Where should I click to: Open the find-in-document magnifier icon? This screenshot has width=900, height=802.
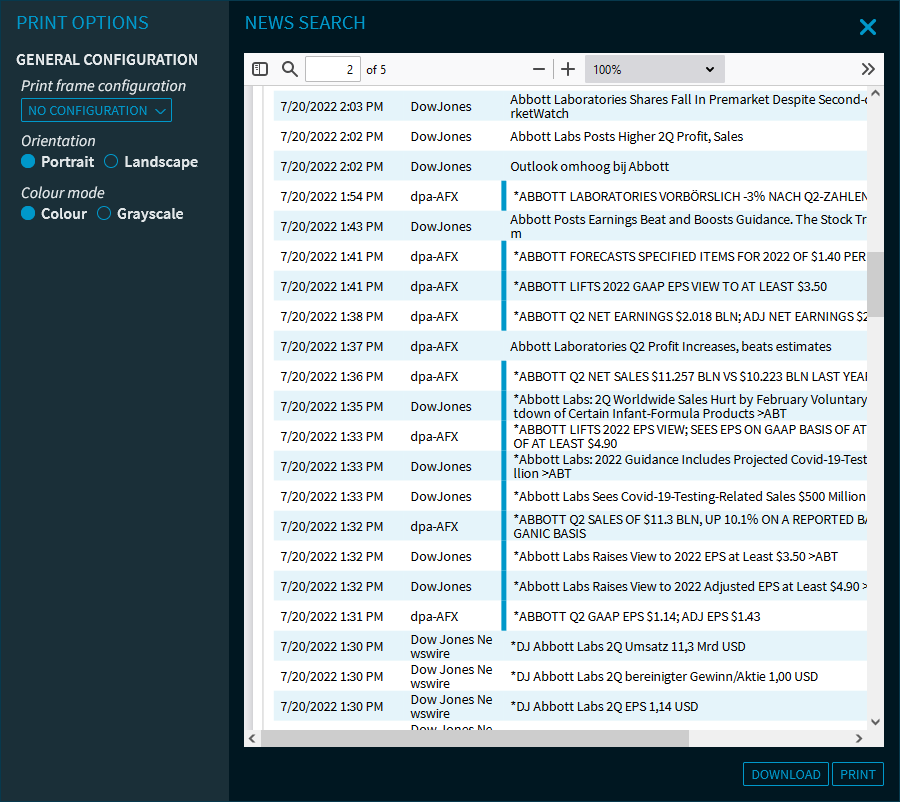(x=290, y=69)
